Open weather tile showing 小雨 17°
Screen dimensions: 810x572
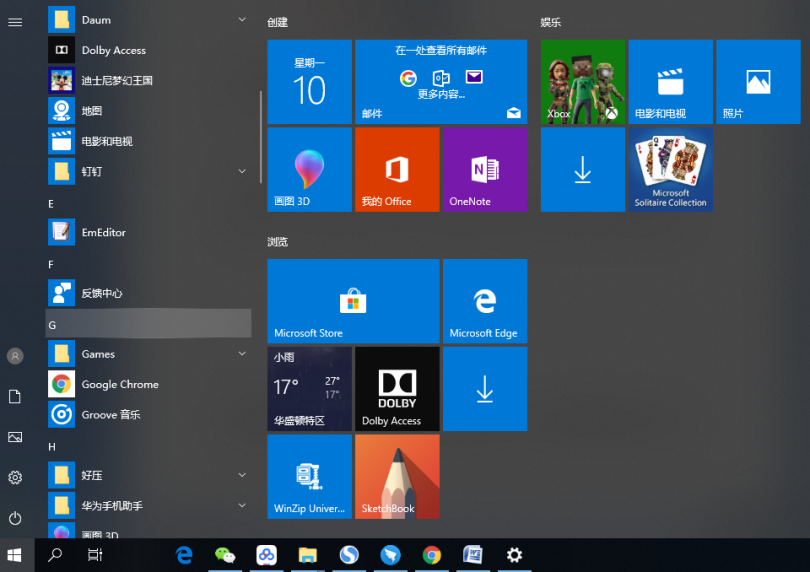(x=309, y=389)
